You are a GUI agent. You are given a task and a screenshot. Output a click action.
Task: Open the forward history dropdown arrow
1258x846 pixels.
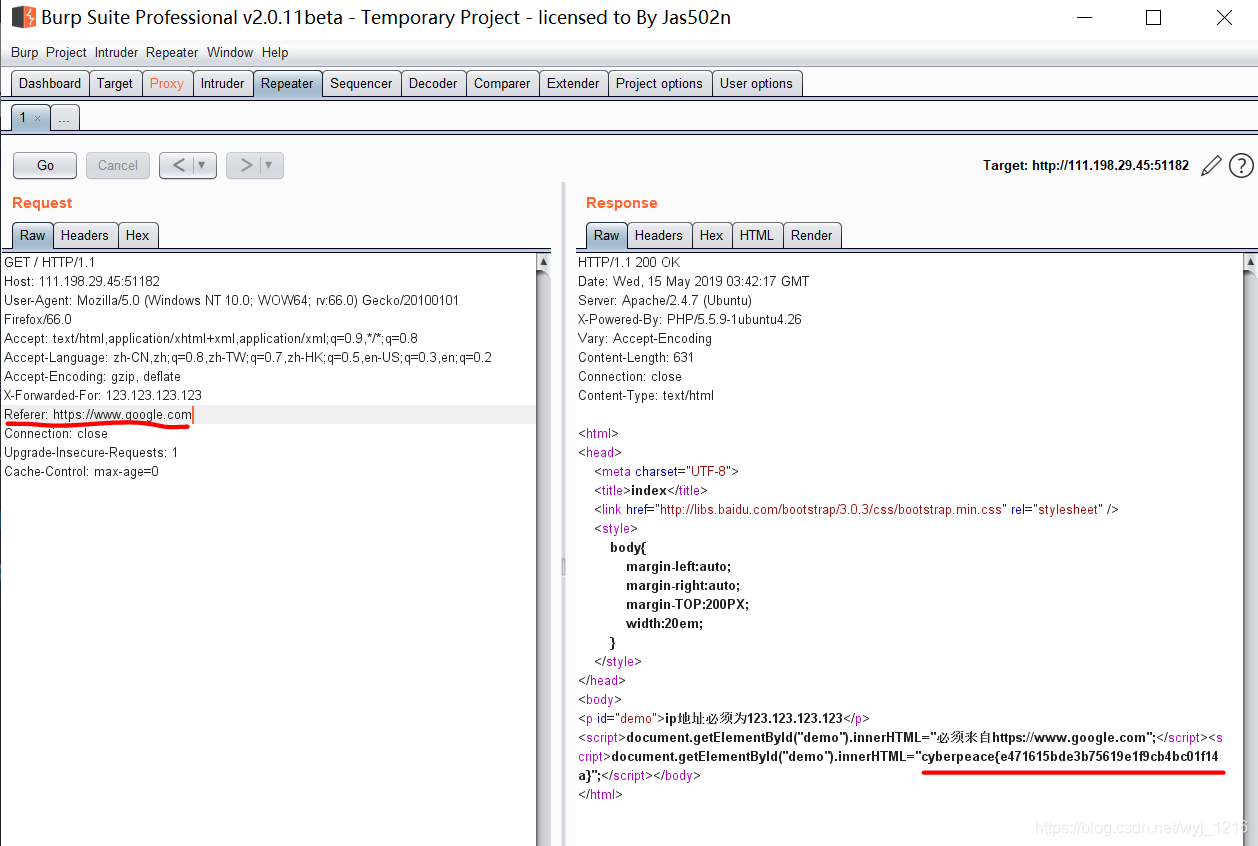tap(270, 165)
